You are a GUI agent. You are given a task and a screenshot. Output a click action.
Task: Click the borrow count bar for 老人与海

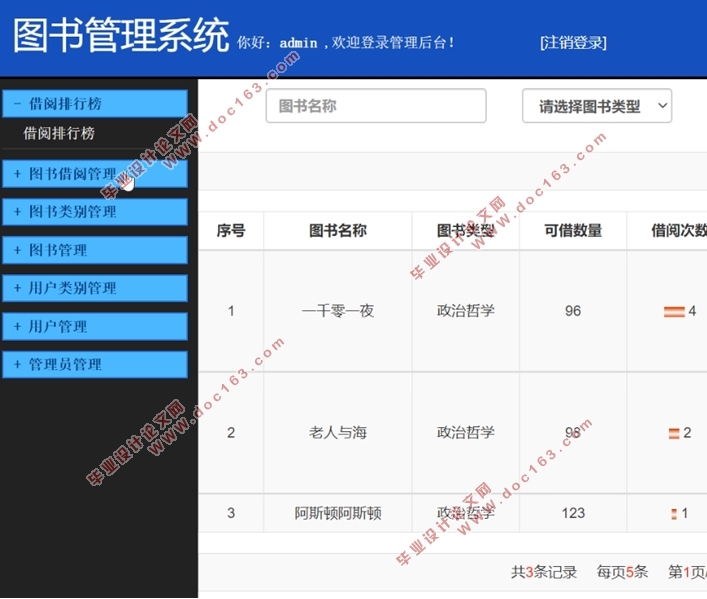tap(674, 433)
